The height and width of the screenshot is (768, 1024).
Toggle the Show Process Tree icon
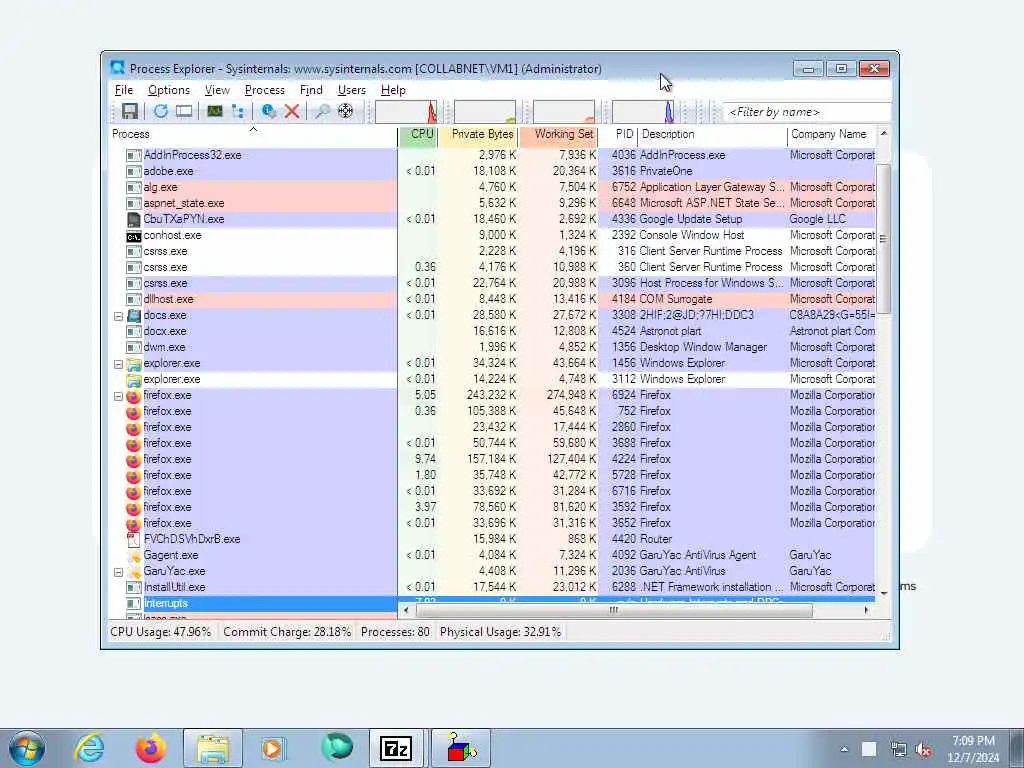238,112
